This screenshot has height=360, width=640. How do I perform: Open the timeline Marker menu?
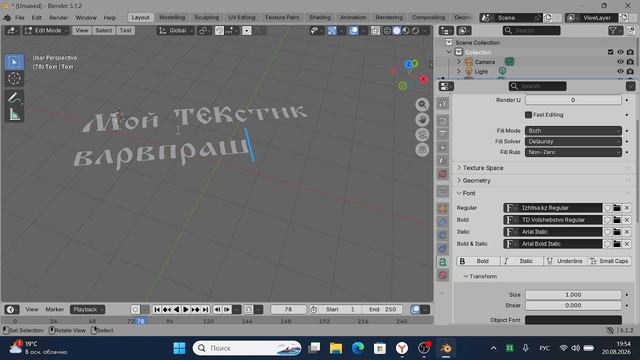pos(55,310)
